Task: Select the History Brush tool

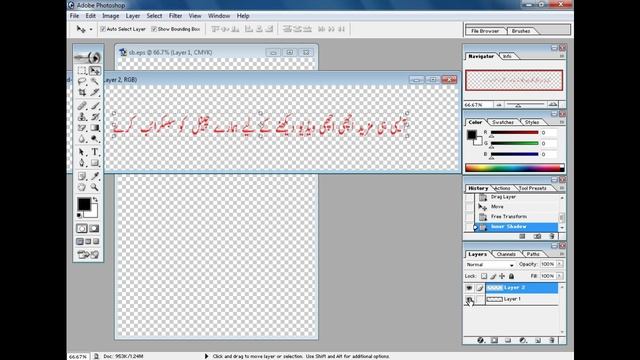Action: [x=95, y=117]
